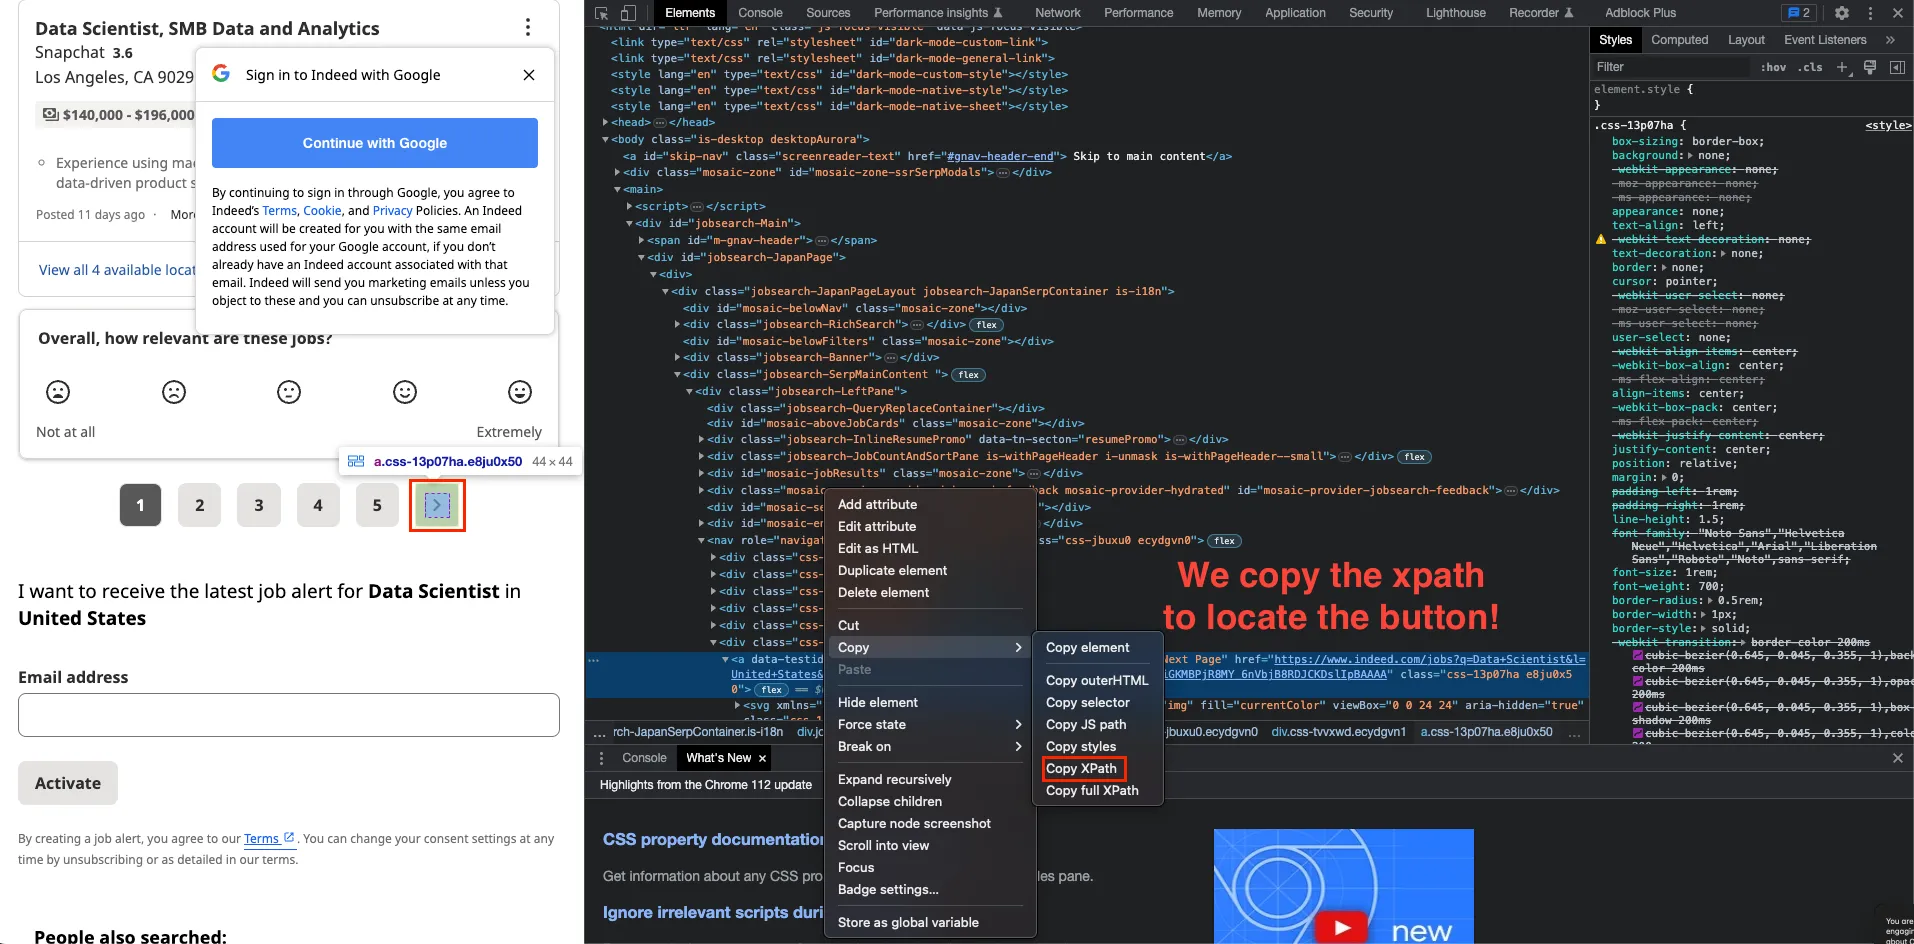The image size is (1914, 944).
Task: Open the job card three-dot menu
Action: click(528, 27)
